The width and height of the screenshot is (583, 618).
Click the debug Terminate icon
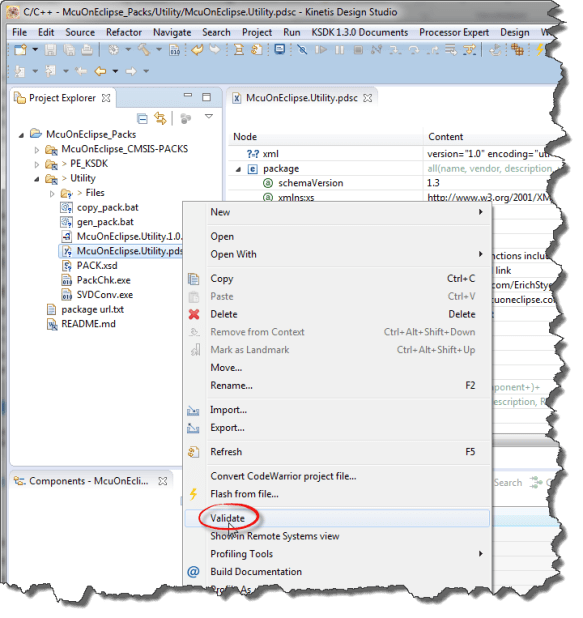click(358, 50)
